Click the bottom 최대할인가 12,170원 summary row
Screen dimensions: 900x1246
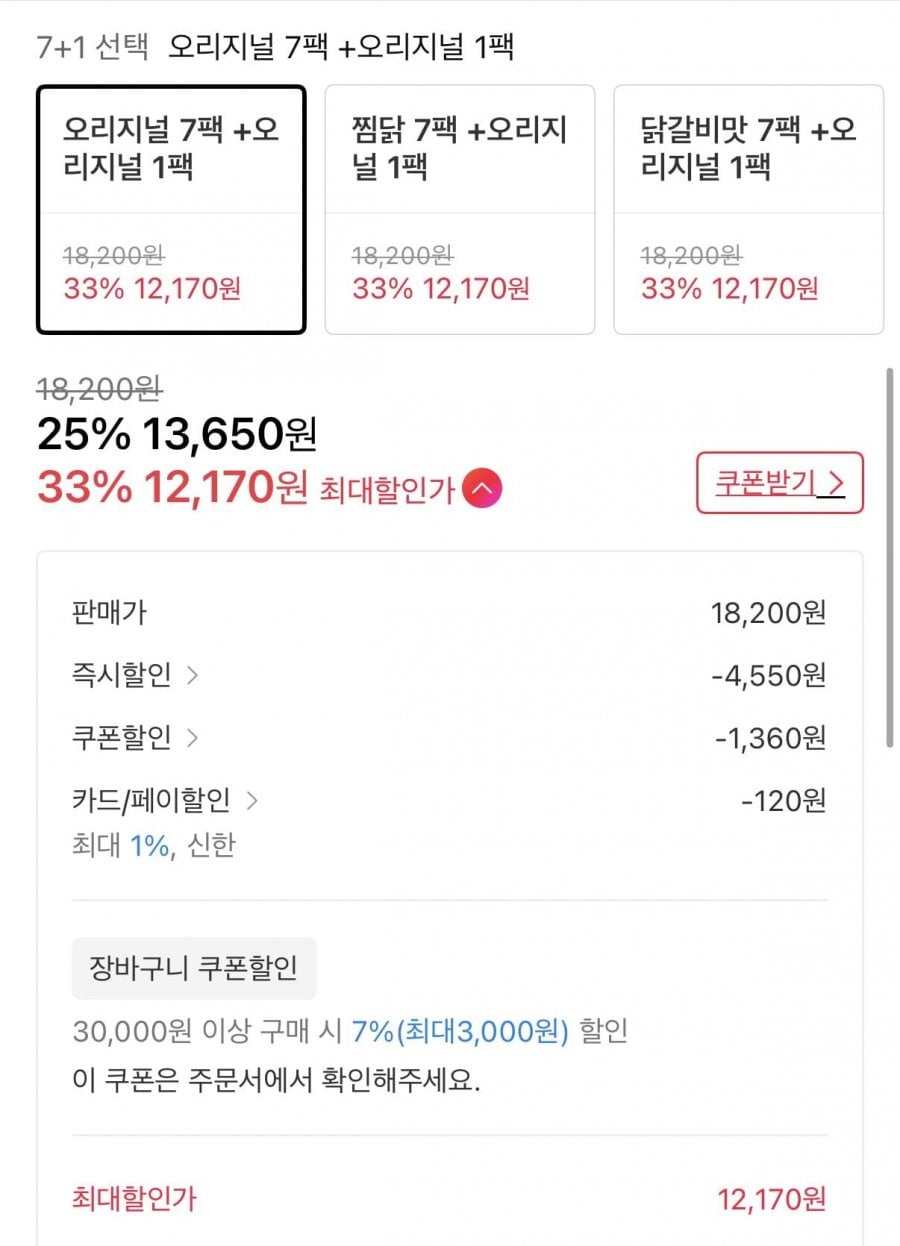click(x=449, y=1198)
